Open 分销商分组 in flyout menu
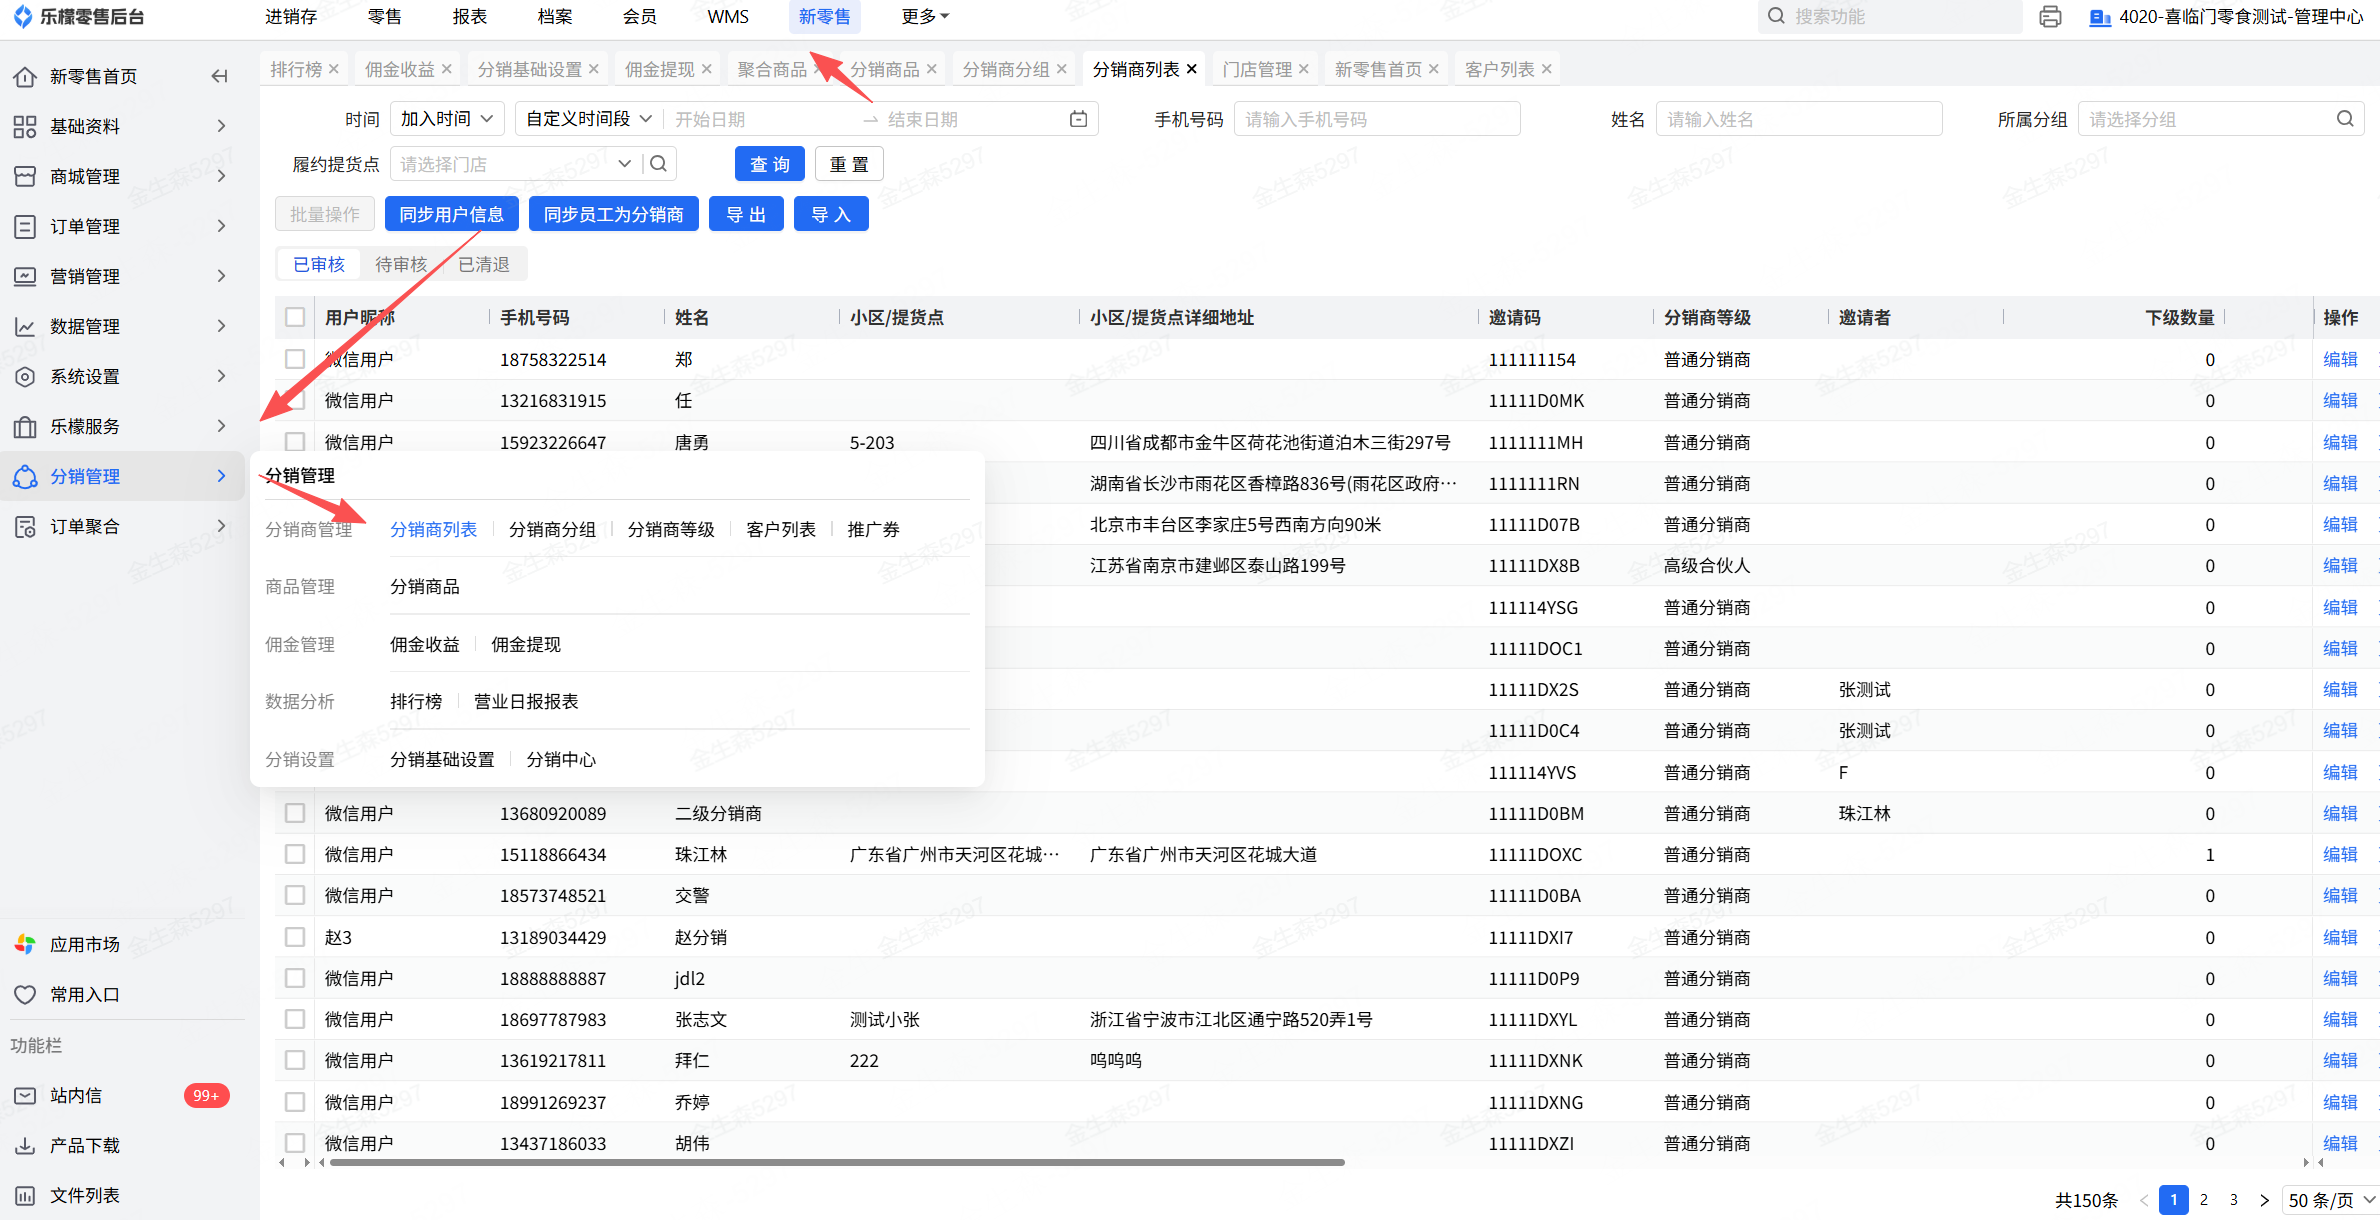Image resolution: width=2380 pixels, height=1220 pixels. 552,529
